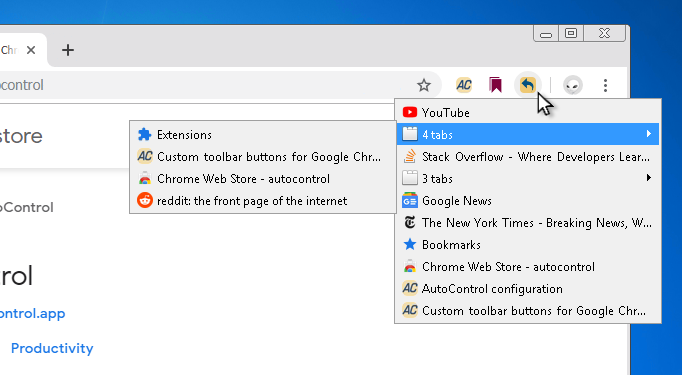Click the Google News favicon
The image size is (682, 375).
coord(410,201)
